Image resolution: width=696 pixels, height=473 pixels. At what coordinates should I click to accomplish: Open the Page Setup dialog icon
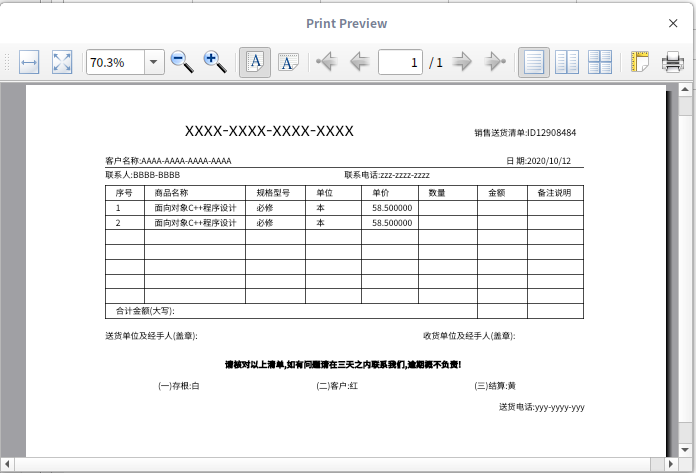640,62
